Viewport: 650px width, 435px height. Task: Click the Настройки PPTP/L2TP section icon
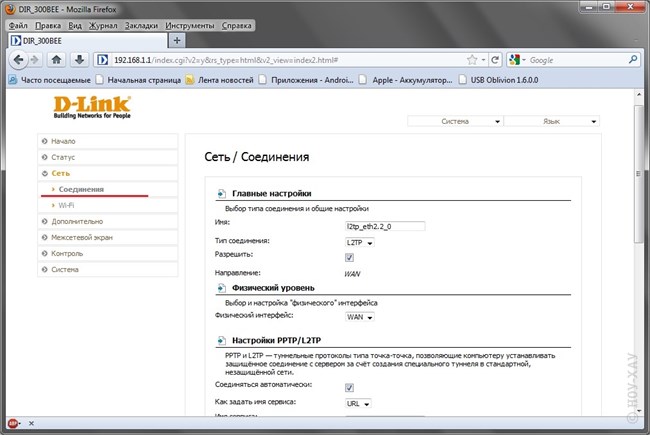point(221,340)
